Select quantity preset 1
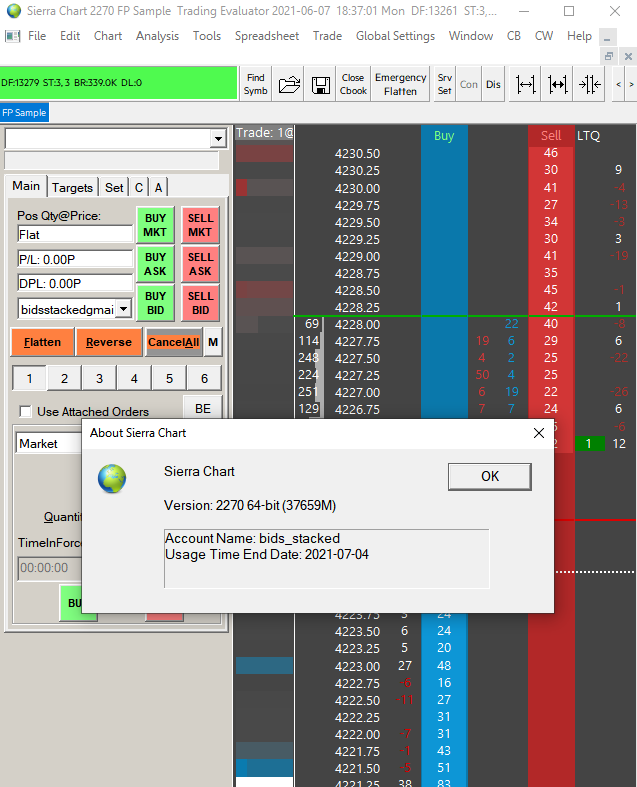Screen dimensions: 637x787 30,378
